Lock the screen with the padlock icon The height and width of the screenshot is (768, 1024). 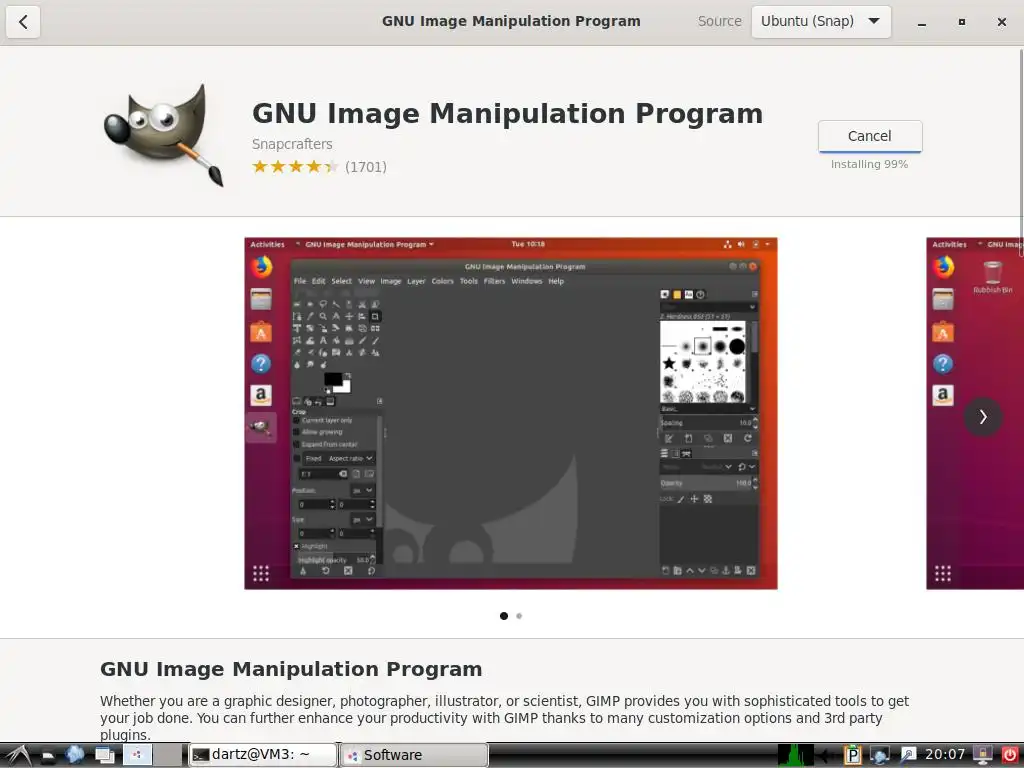[x=982, y=756]
